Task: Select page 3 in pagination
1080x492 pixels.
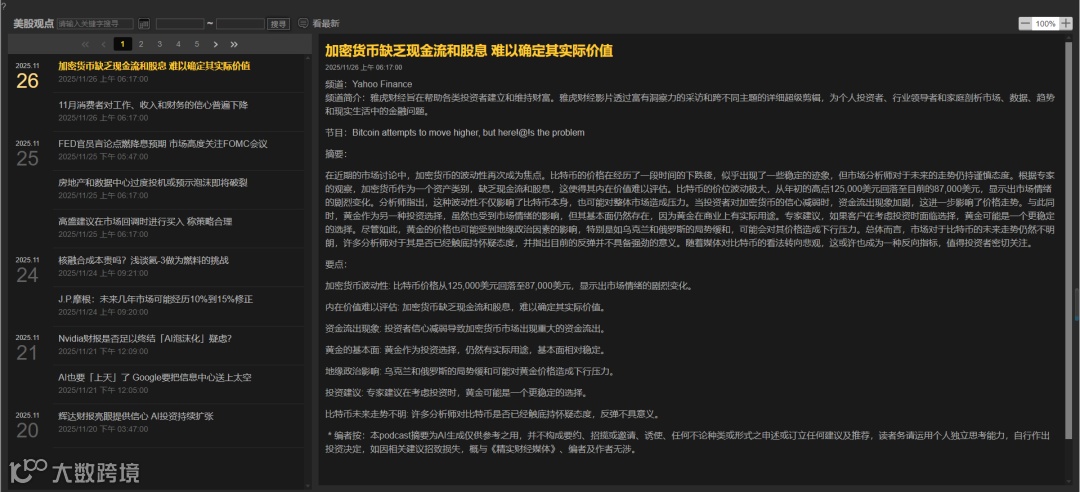Action: coord(160,44)
